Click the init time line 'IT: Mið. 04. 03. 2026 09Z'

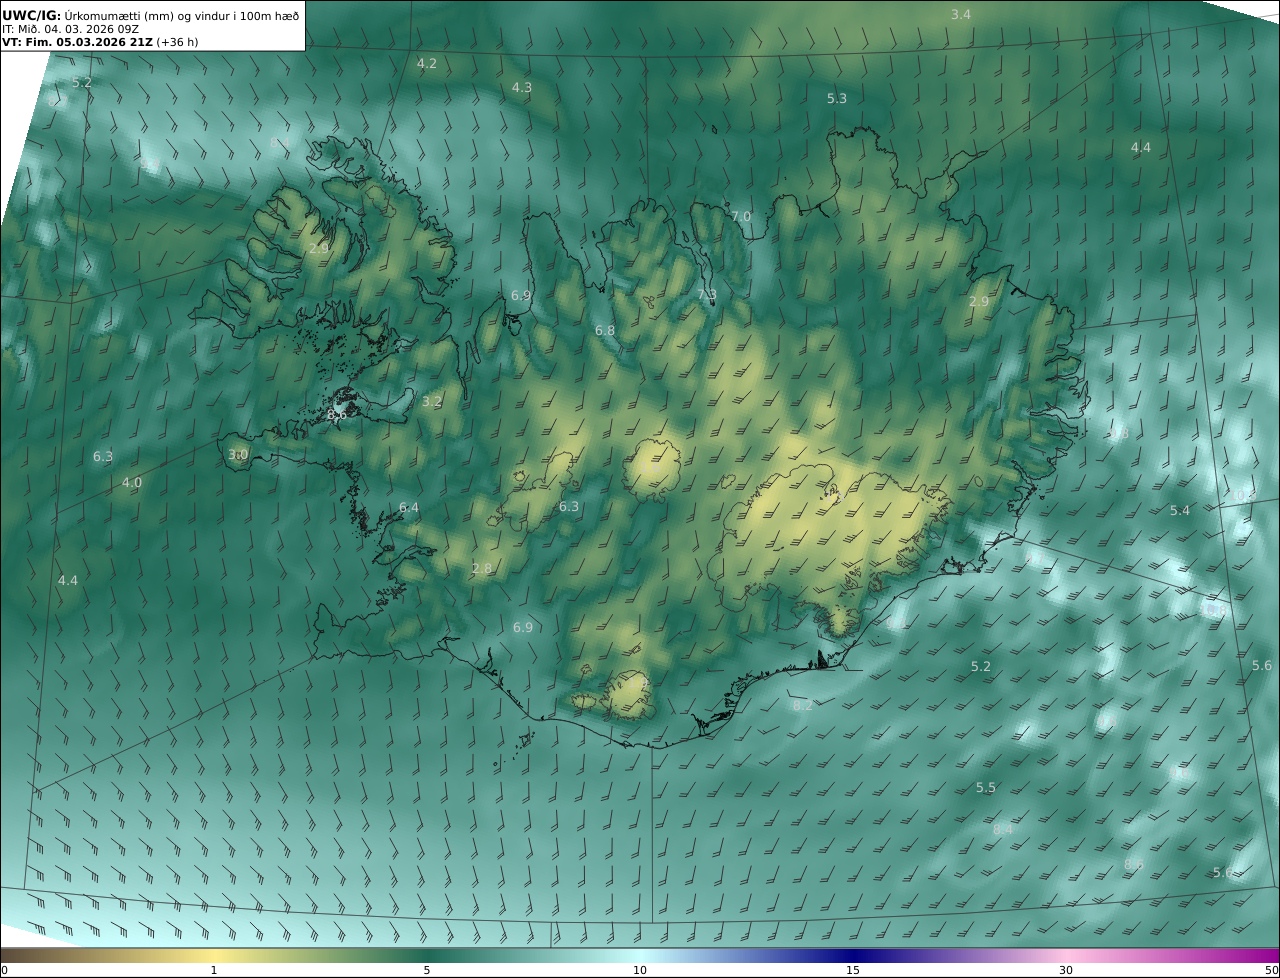point(70,29)
